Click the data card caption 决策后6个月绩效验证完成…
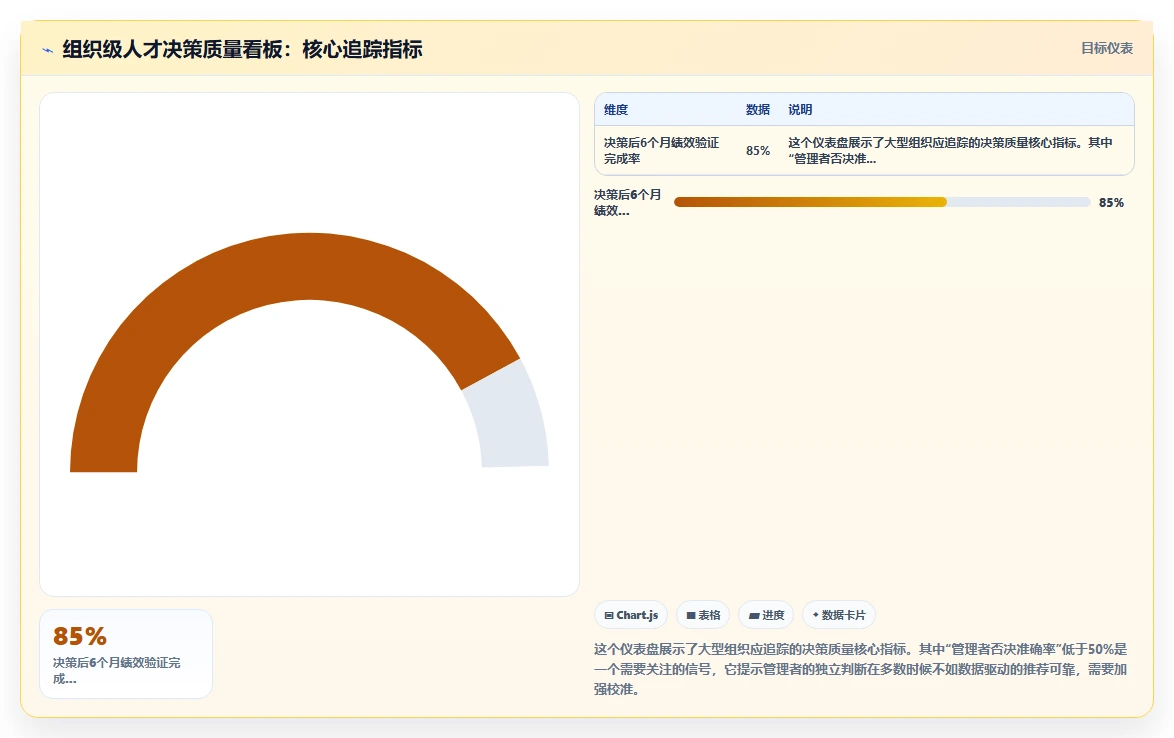 pyautogui.click(x=117, y=671)
